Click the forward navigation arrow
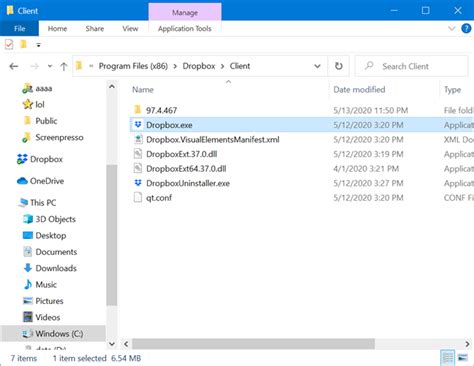This screenshot has height=366, width=474. click(x=34, y=66)
